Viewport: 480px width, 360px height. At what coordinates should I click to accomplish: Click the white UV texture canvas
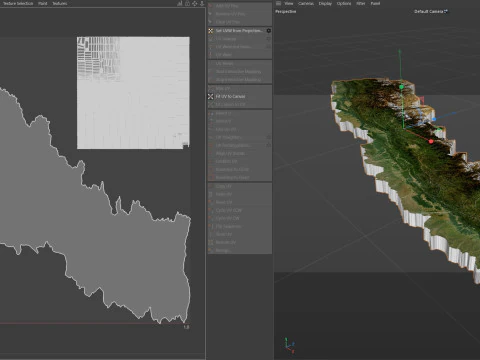(x=133, y=93)
